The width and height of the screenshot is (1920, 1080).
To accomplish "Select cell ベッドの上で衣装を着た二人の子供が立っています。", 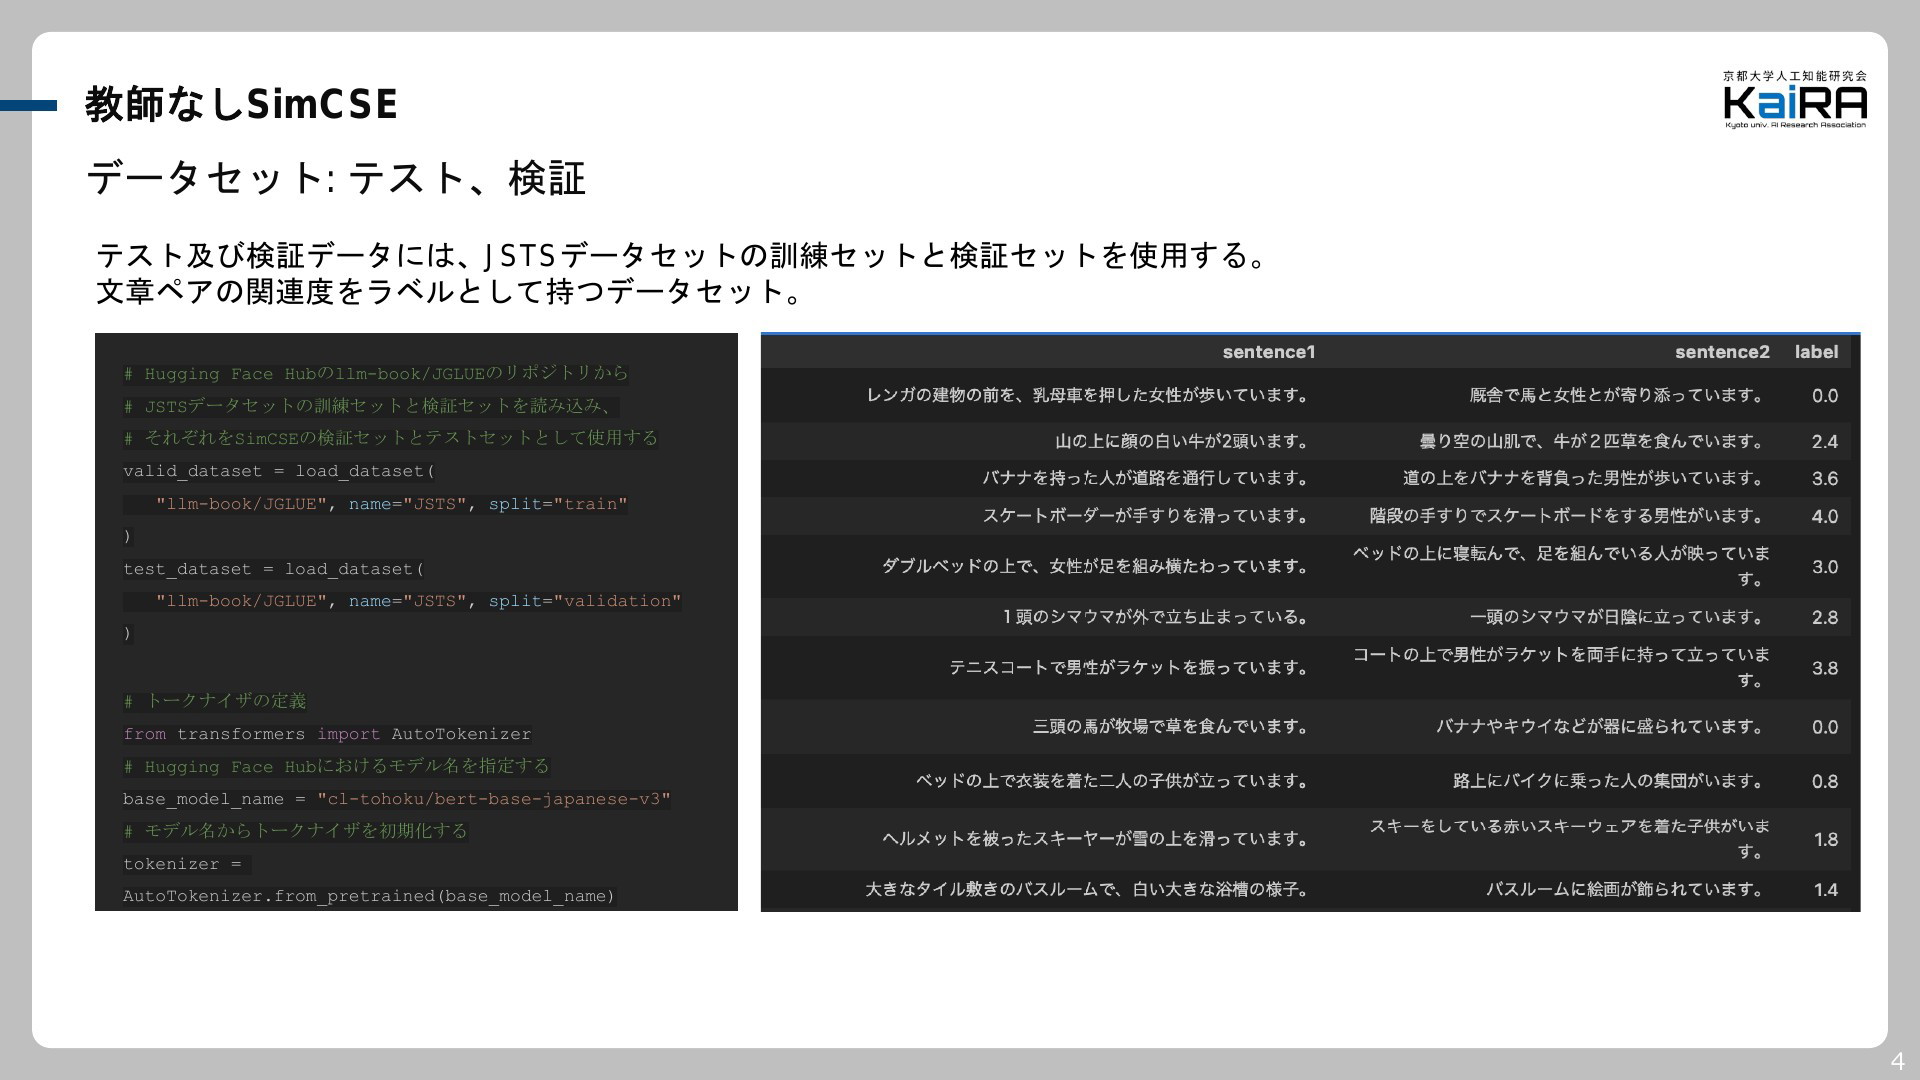I will pos(1113,780).
